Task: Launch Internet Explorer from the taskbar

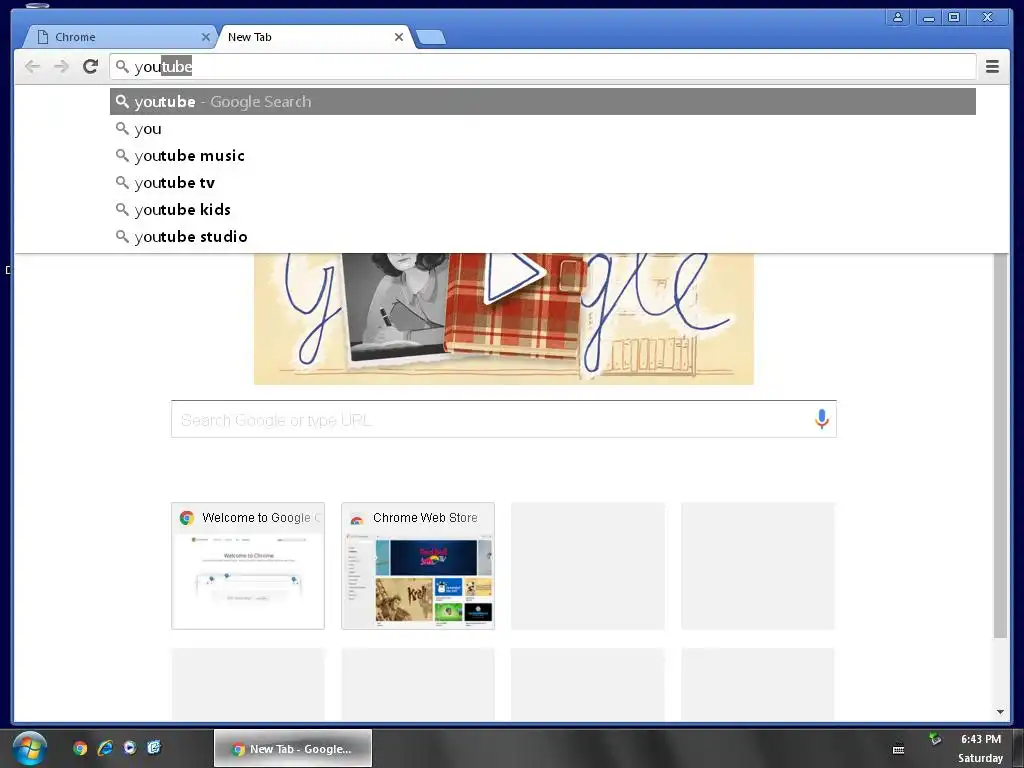Action: point(104,748)
